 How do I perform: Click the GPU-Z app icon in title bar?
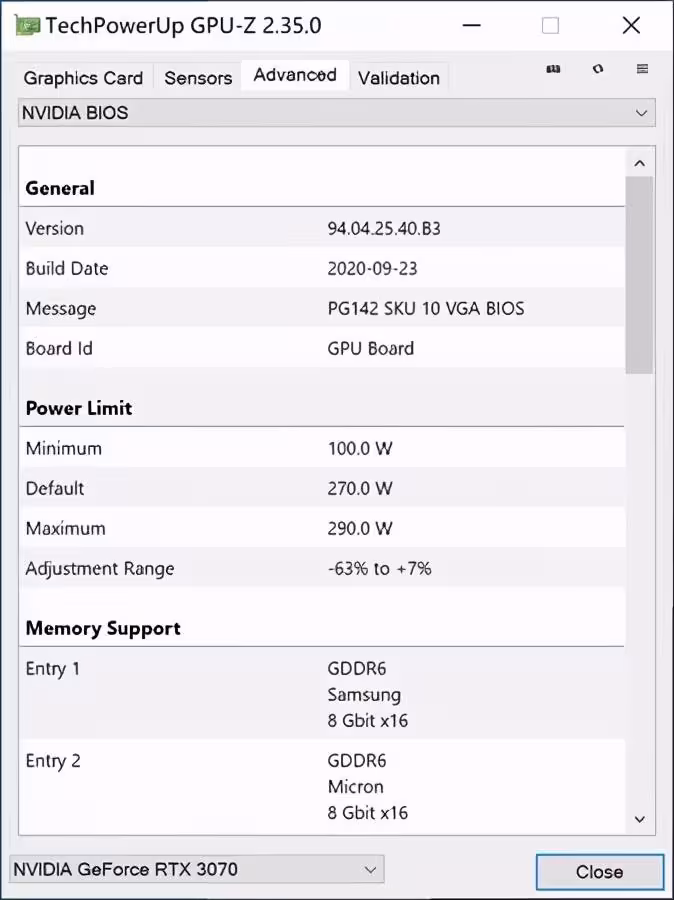point(28,26)
